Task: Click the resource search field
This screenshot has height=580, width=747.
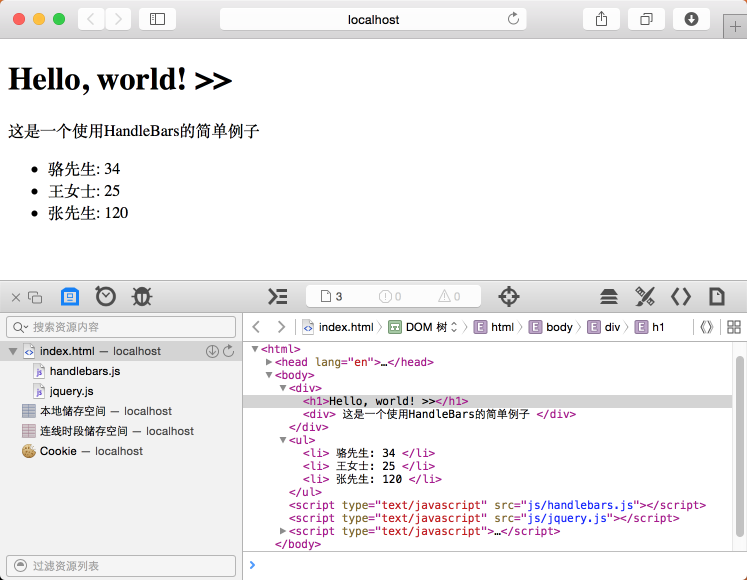Action: tap(121, 327)
